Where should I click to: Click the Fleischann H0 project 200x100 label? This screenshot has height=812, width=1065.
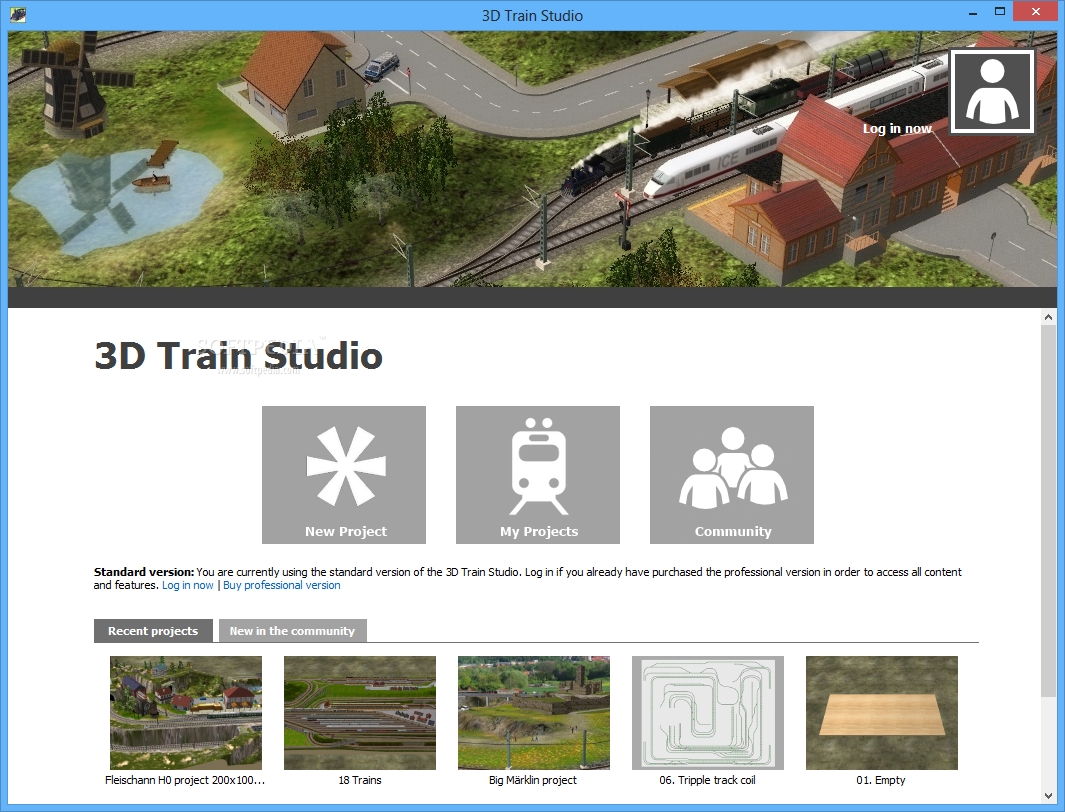185,780
